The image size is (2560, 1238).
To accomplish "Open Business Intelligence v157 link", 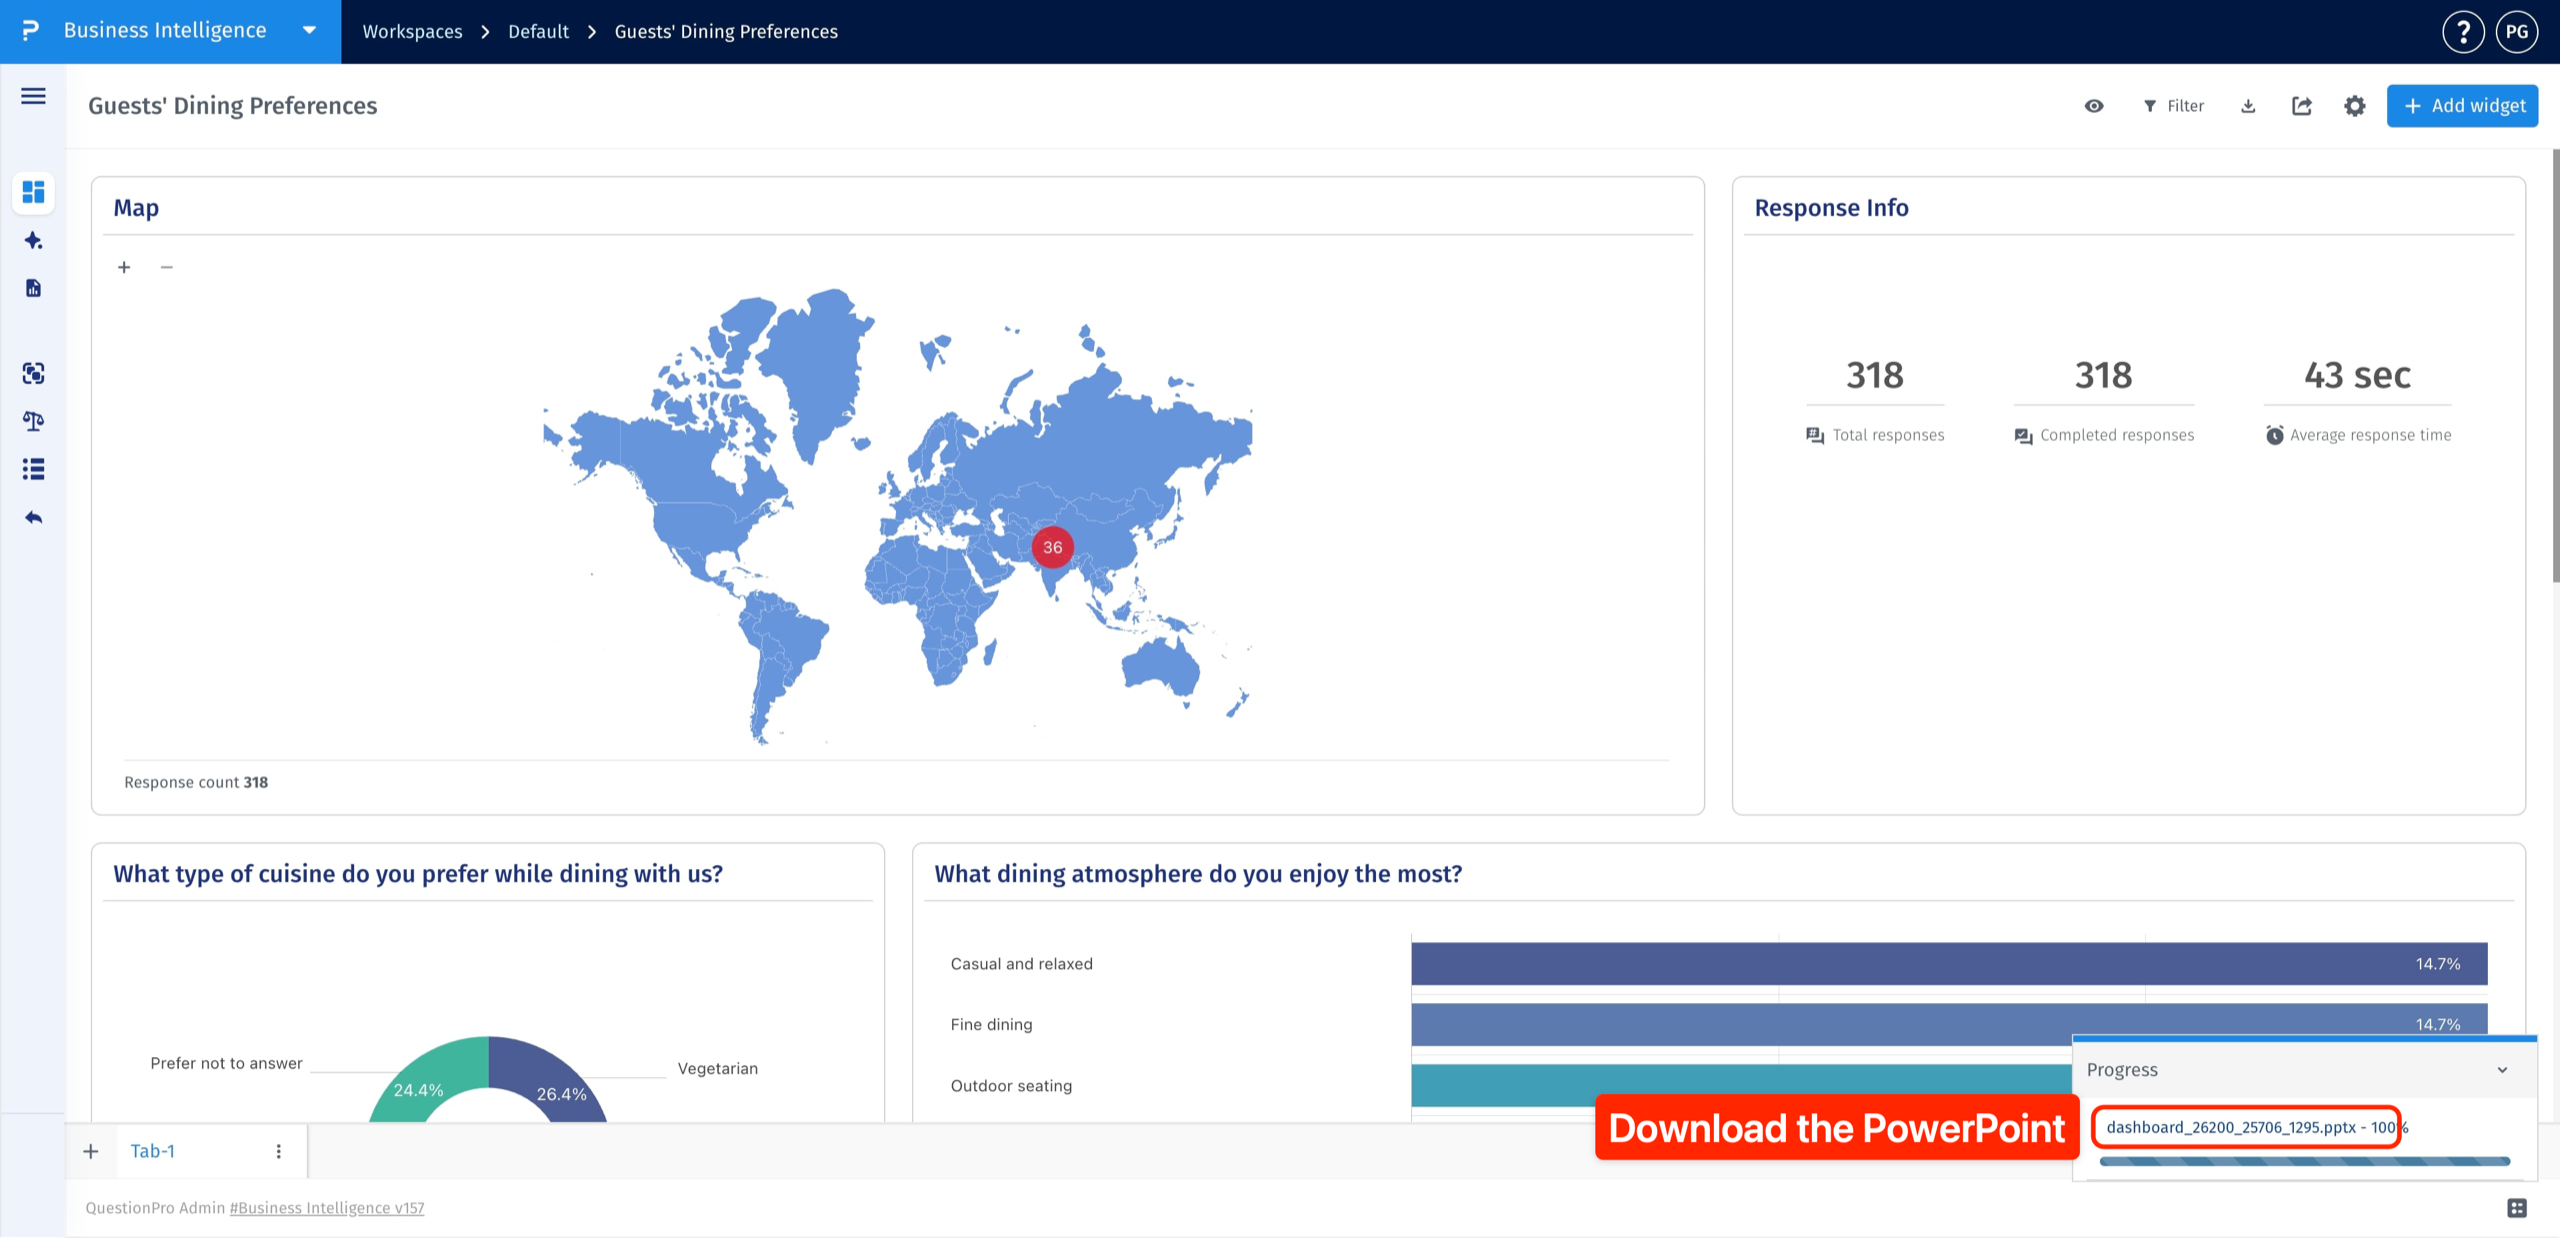I will pos(327,1208).
